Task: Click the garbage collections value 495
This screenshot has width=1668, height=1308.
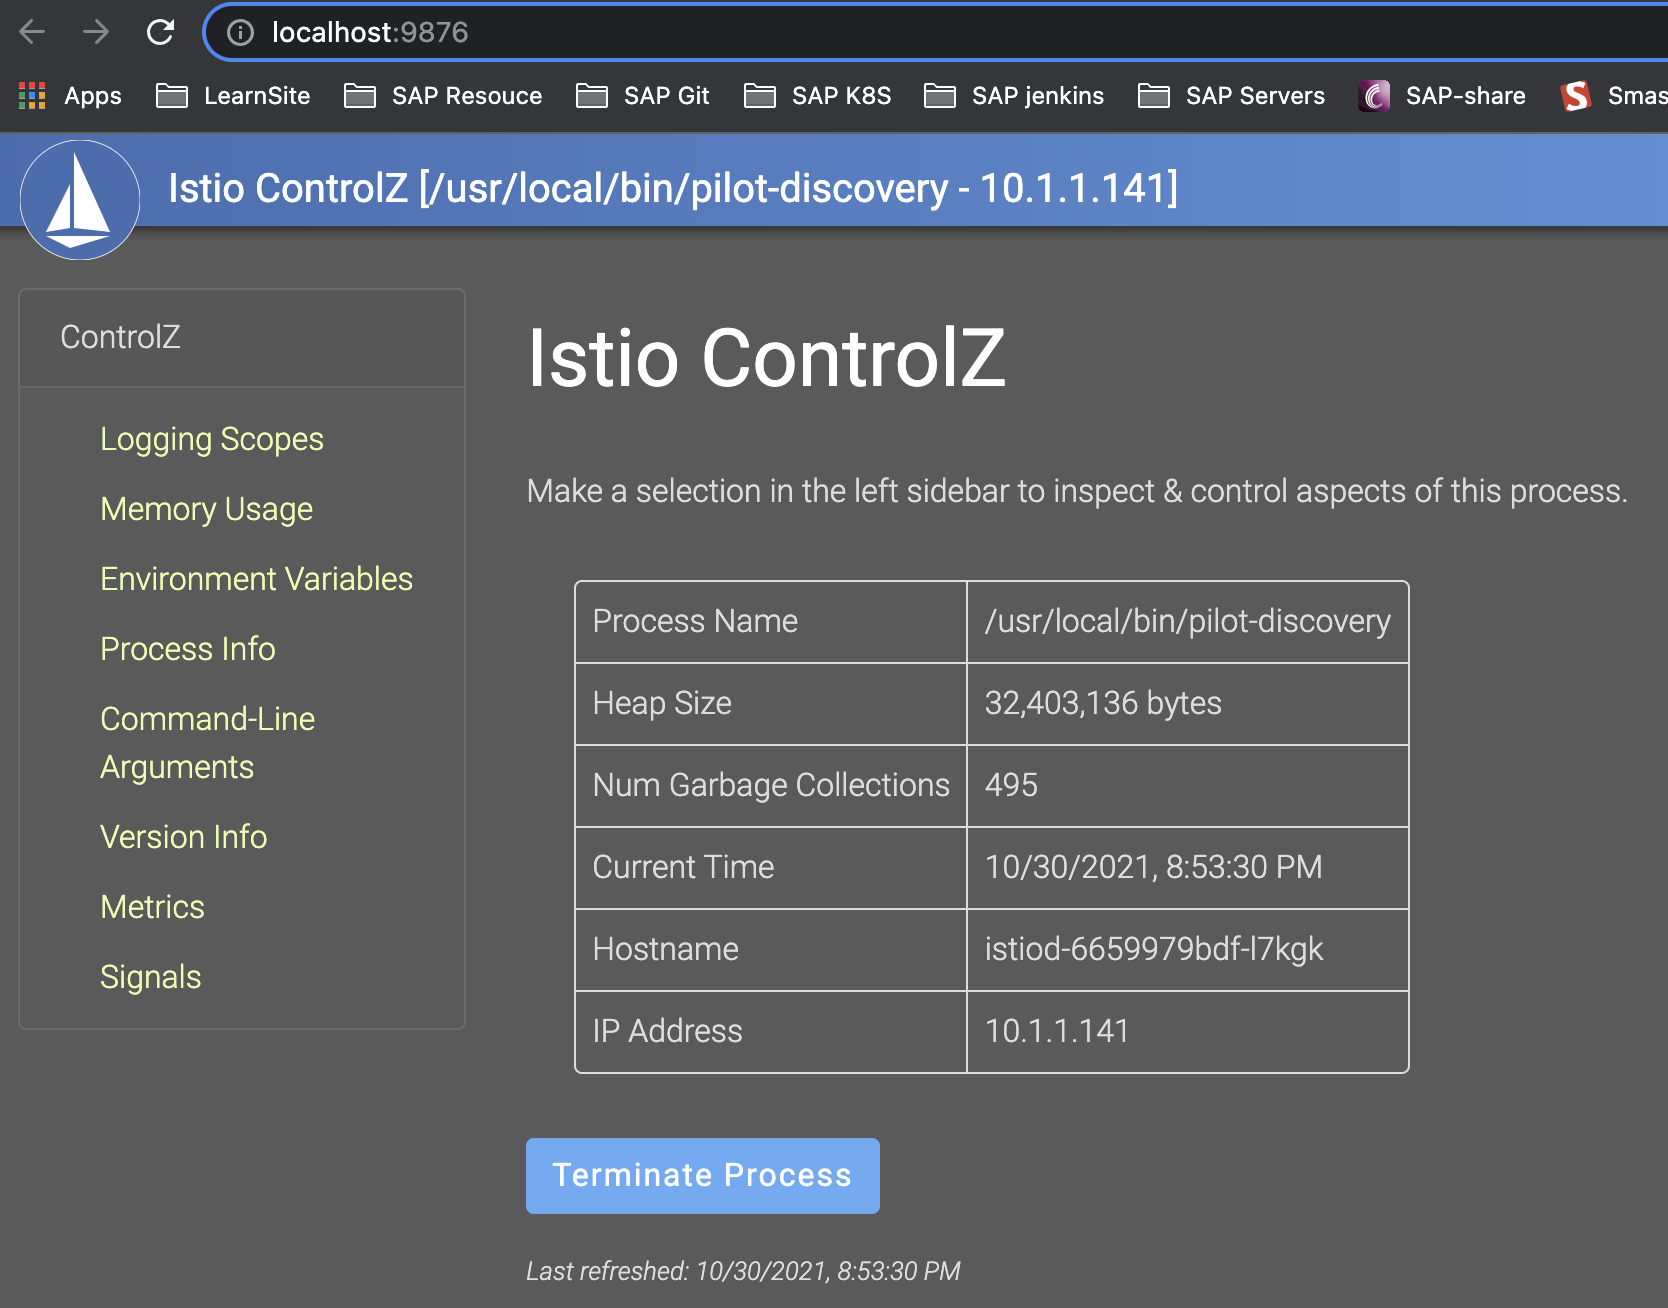Action: [1011, 785]
